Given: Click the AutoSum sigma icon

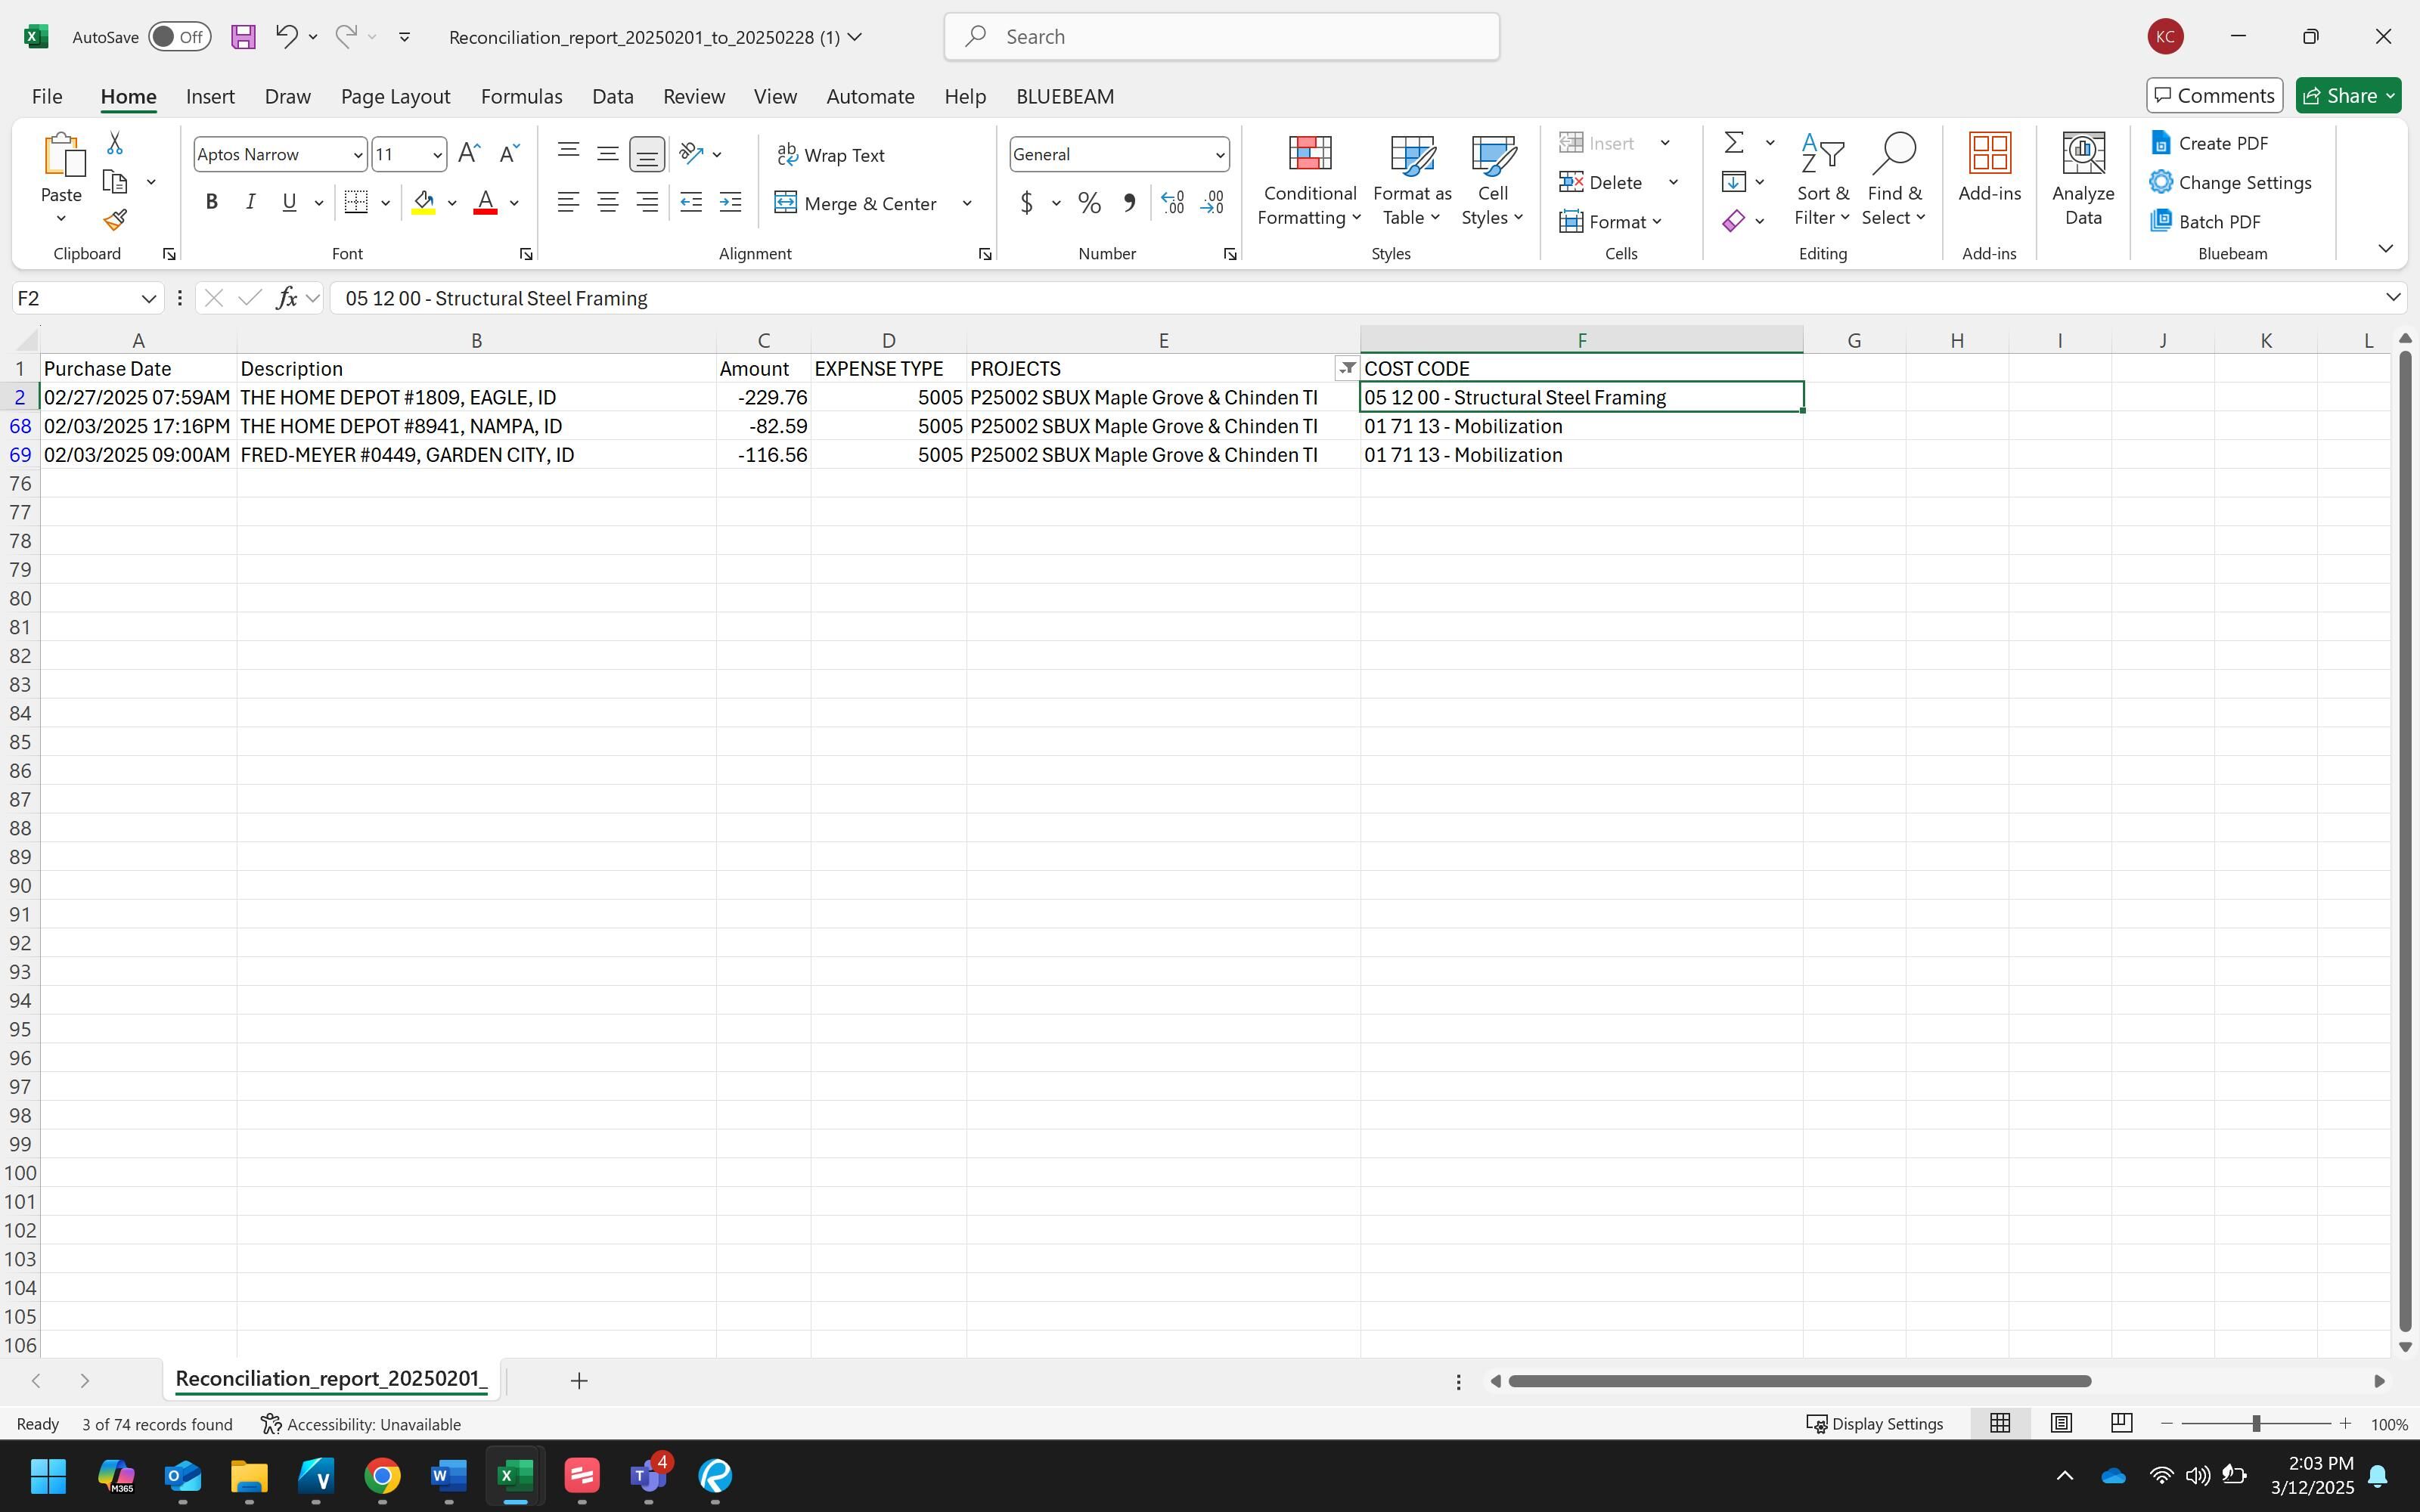Looking at the screenshot, I should [1734, 143].
